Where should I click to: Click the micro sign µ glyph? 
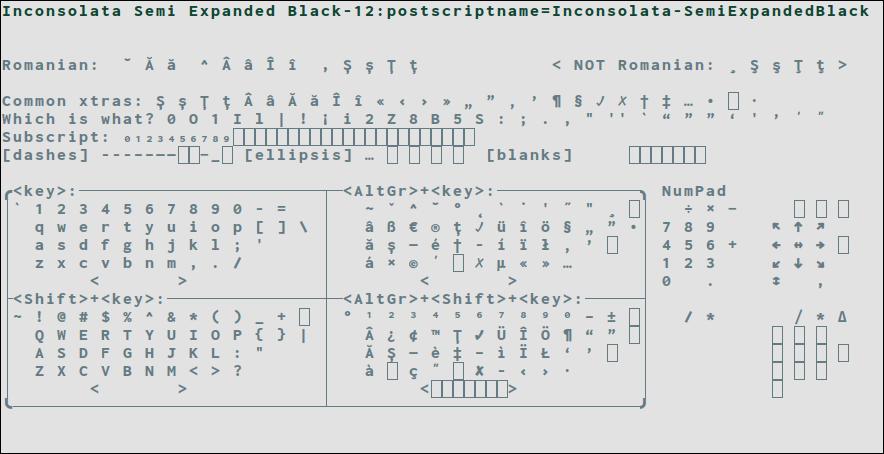click(502, 264)
